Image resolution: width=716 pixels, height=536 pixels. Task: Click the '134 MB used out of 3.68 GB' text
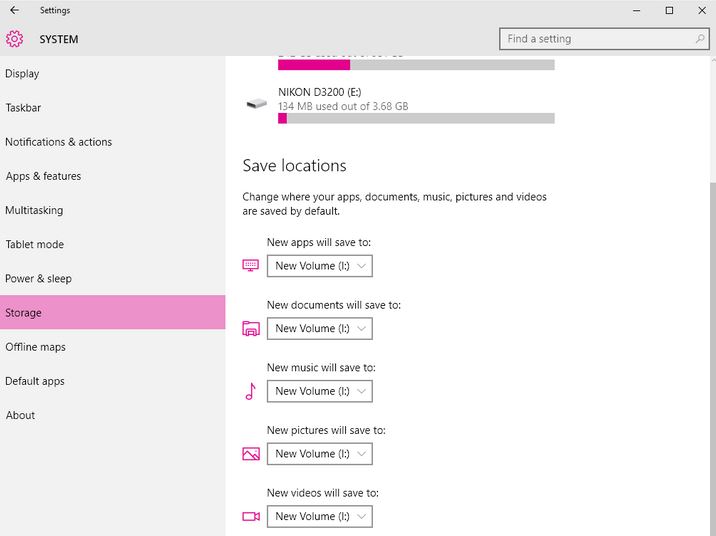(x=343, y=106)
